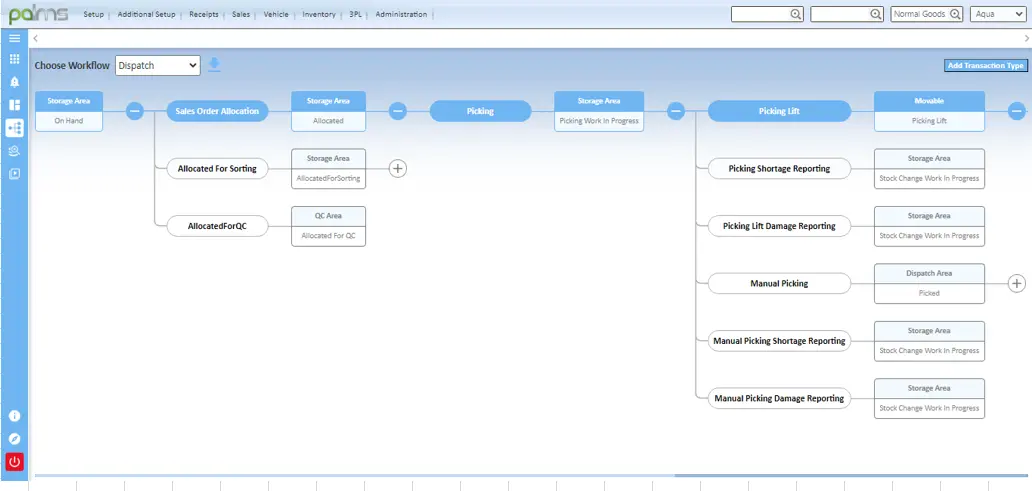The height and width of the screenshot is (491, 1032).
Task: Open the notifications bell icon
Action: [x=14, y=82]
